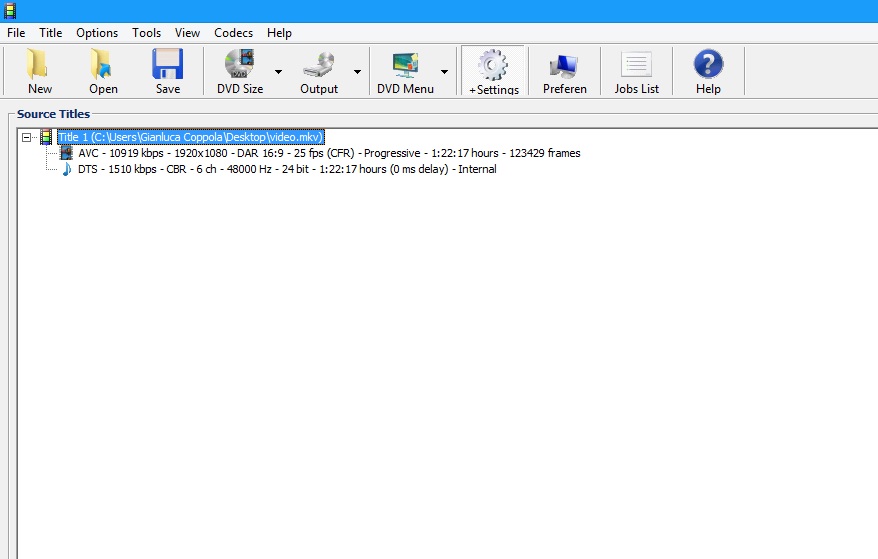Expand the Output dropdown arrow
878x559 pixels.
point(357,72)
